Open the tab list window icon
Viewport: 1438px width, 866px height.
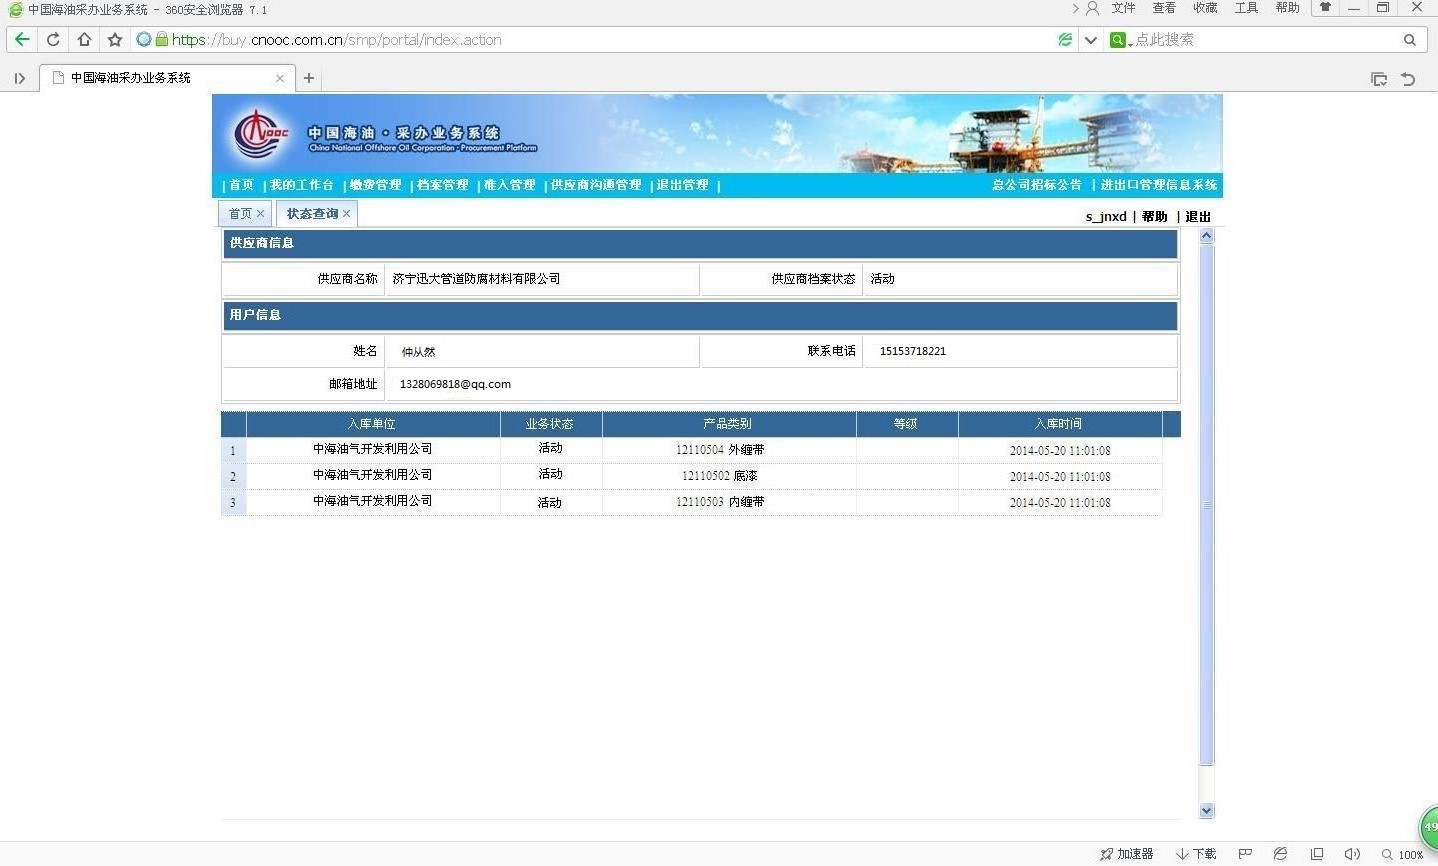pos(1379,79)
